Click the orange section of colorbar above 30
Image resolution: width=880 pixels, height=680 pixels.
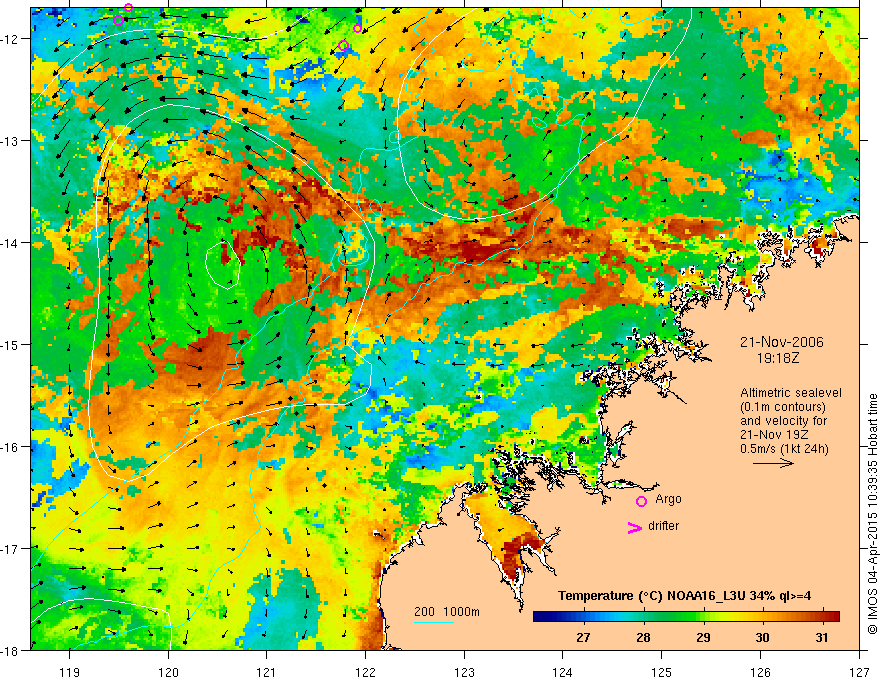pyautogui.click(x=762, y=616)
